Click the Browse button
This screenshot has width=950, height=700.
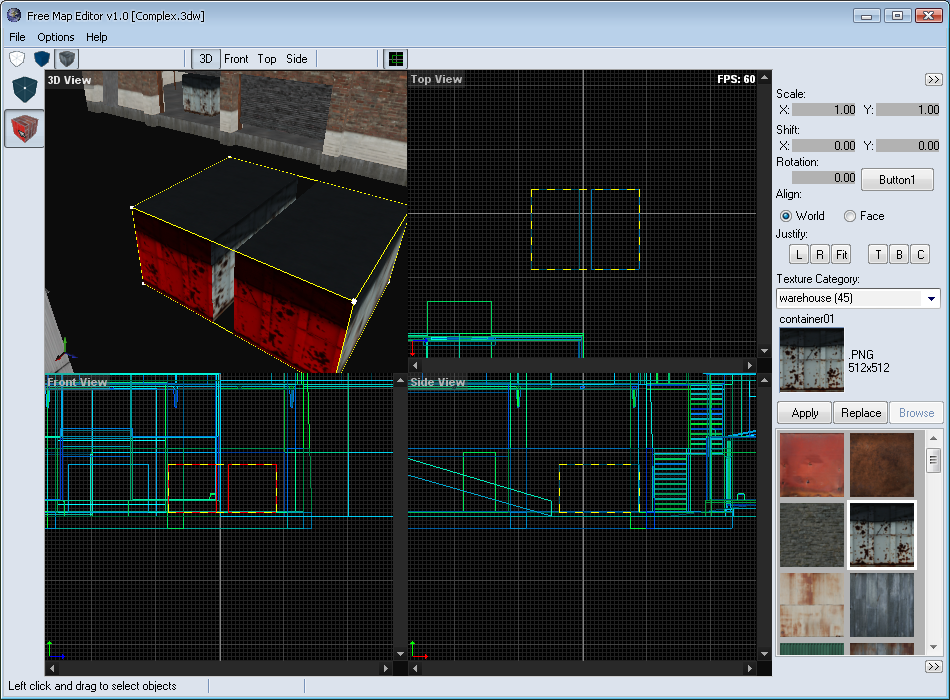pos(916,413)
